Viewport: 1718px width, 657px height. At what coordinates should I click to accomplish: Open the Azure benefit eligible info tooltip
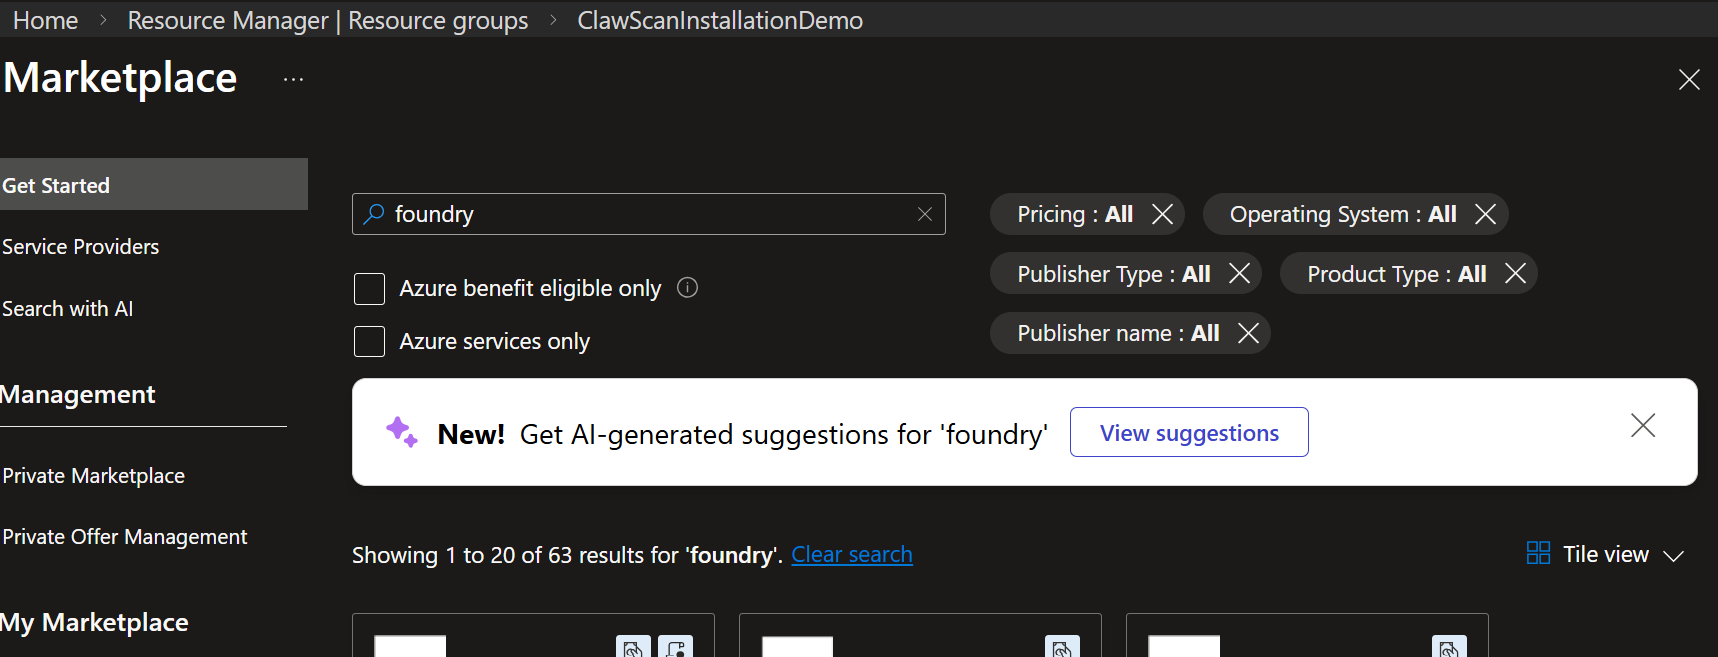click(687, 288)
